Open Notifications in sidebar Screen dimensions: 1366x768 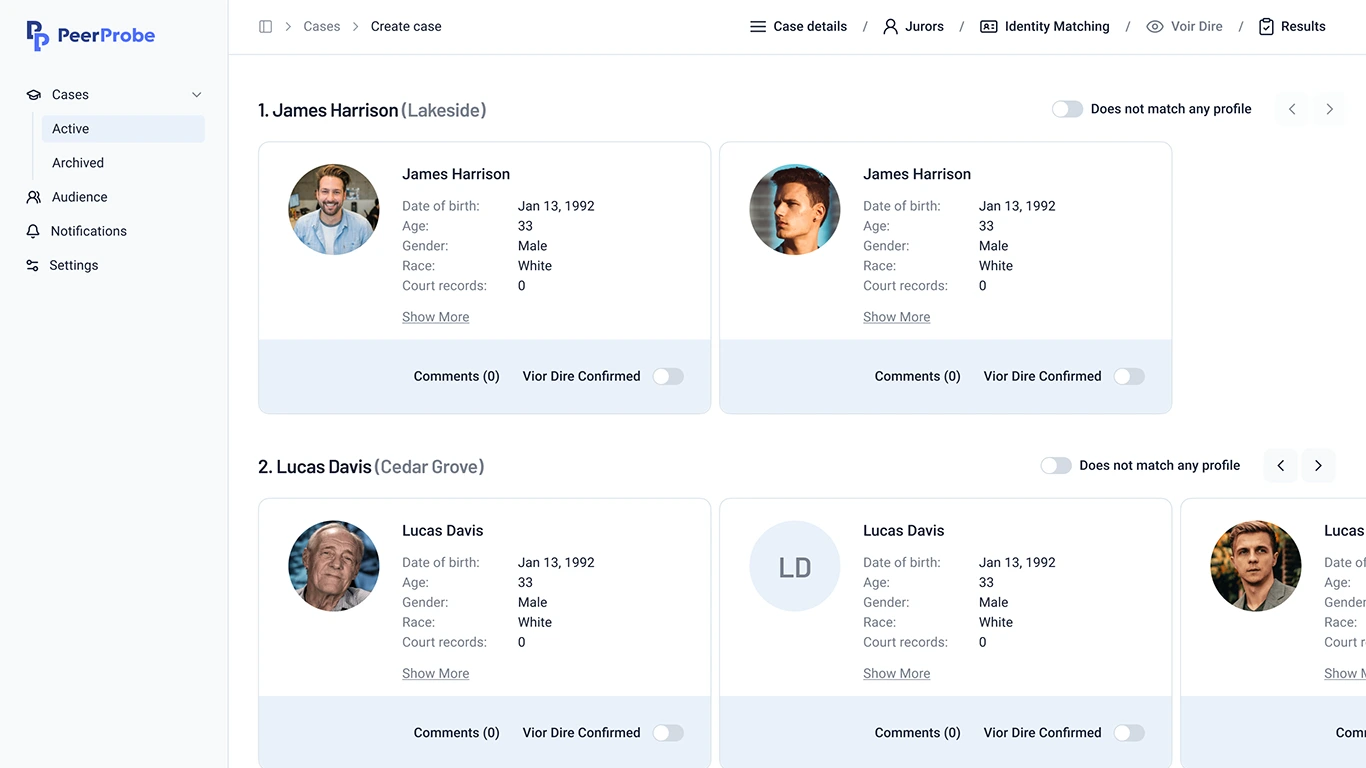[88, 231]
